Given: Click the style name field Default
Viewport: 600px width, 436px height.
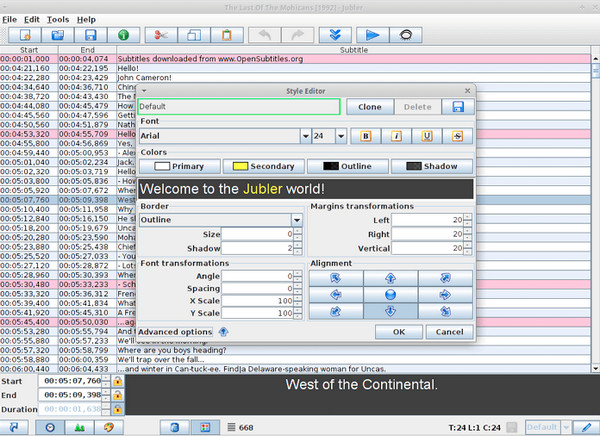Looking at the screenshot, I should [x=239, y=106].
